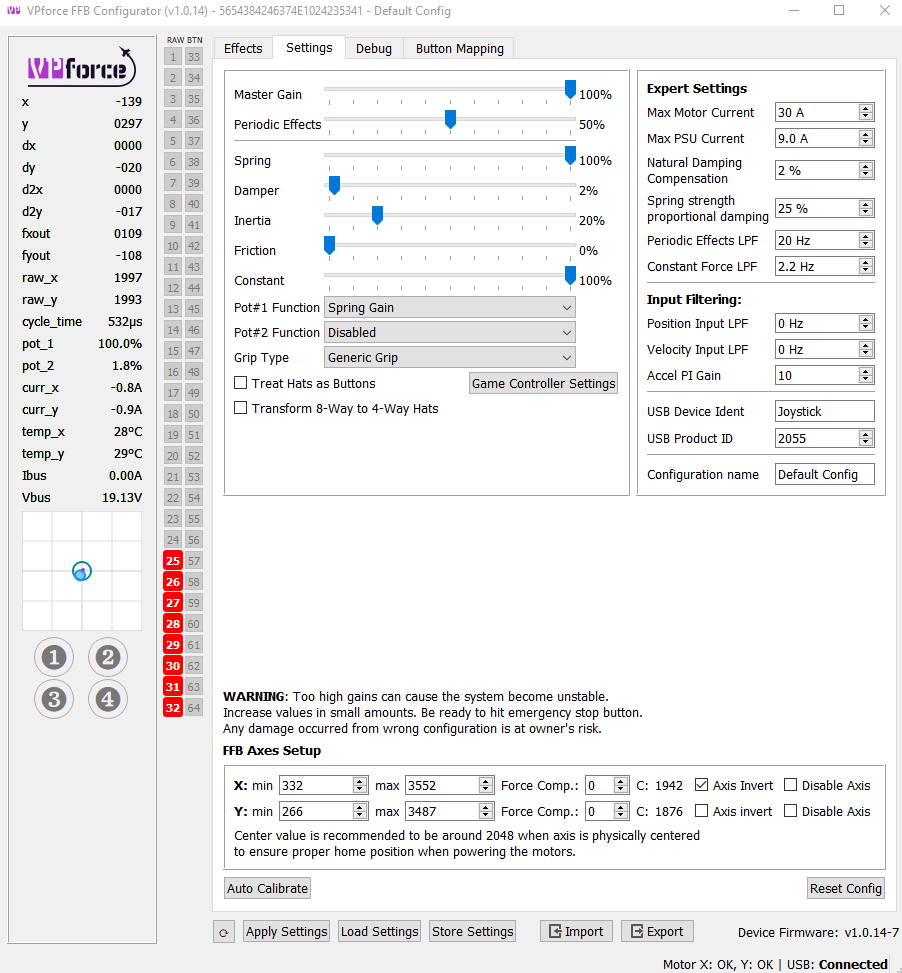Viewport: 902px width, 973px height.
Task: Click red raw button indicator 28
Action: click(x=173, y=624)
